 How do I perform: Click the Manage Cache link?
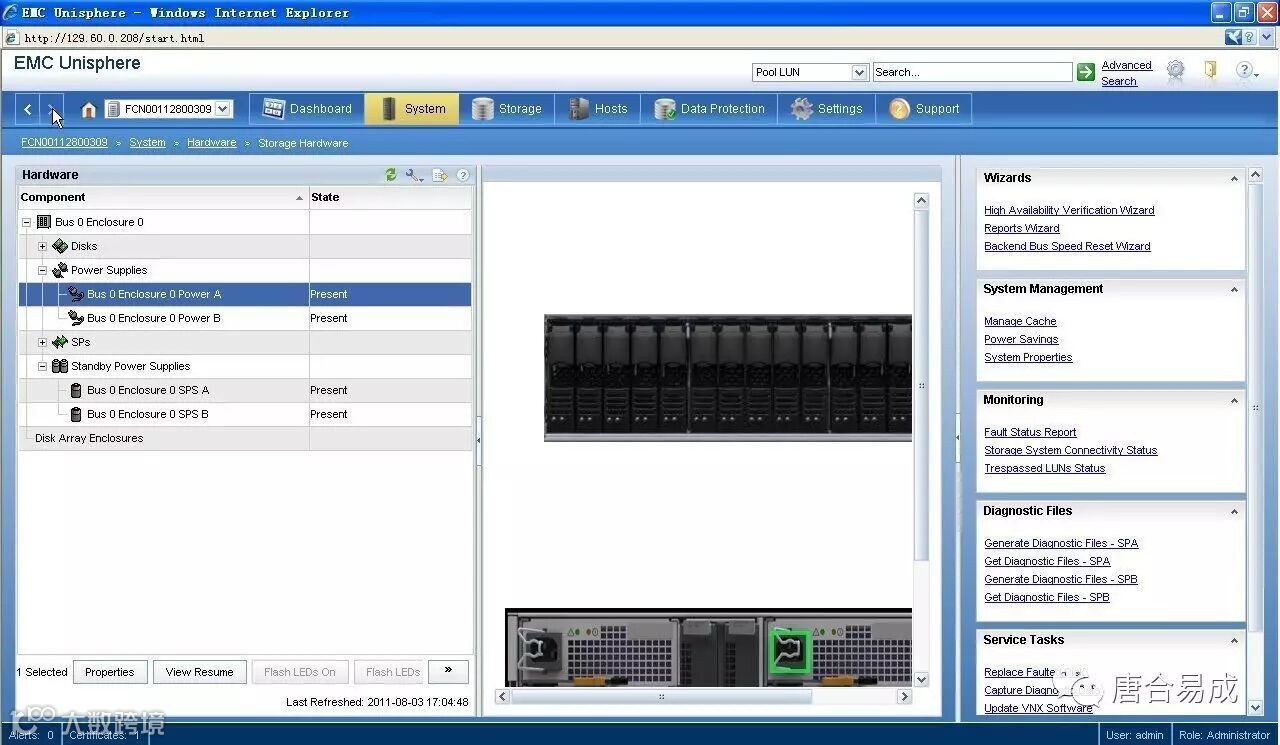[x=1020, y=321]
